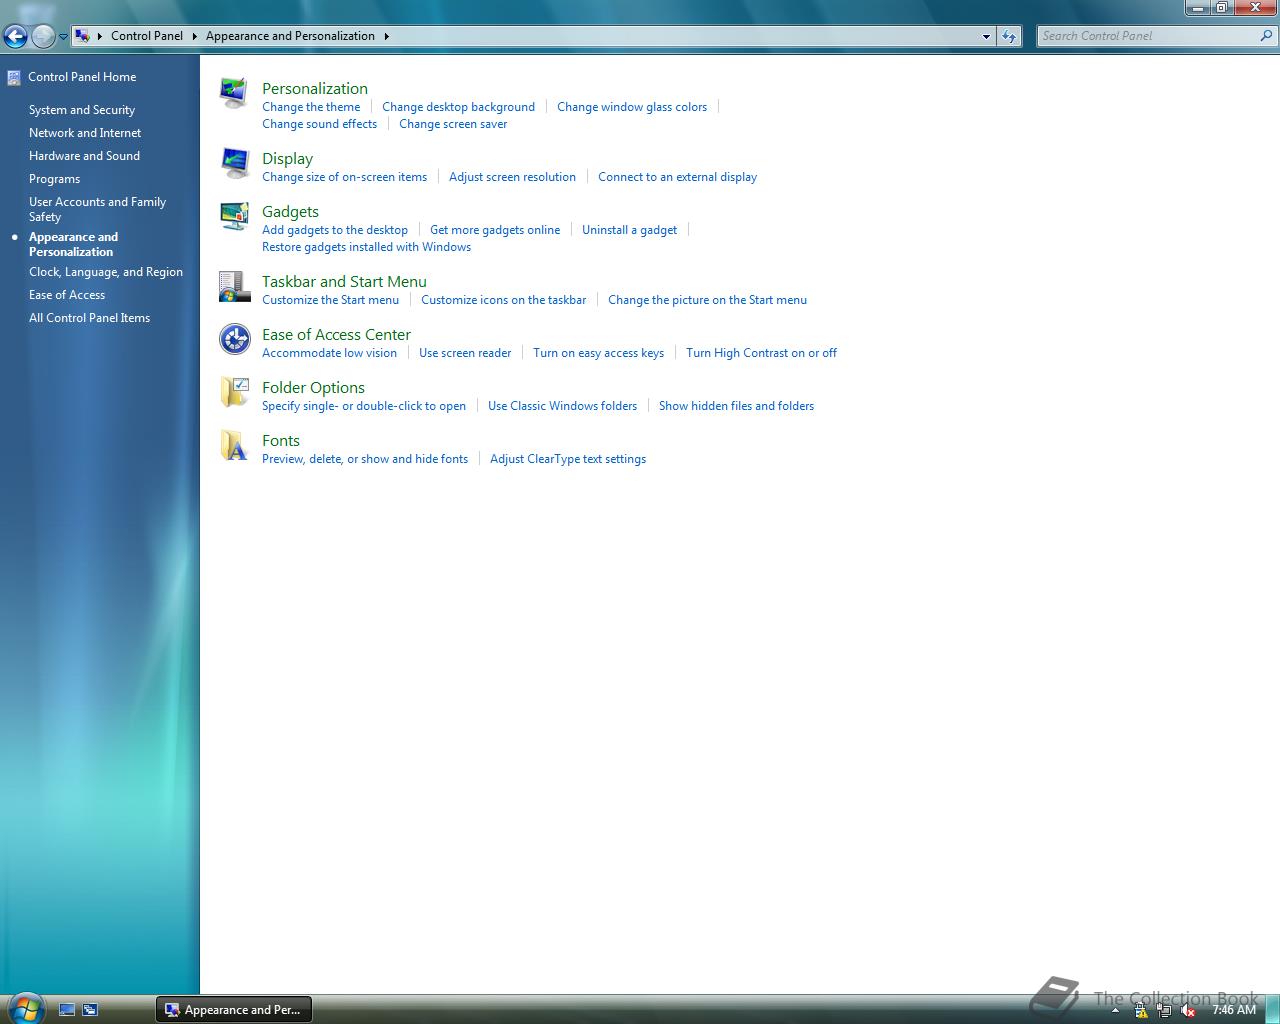Open the Taskbar and Start Menu icon

(234, 287)
